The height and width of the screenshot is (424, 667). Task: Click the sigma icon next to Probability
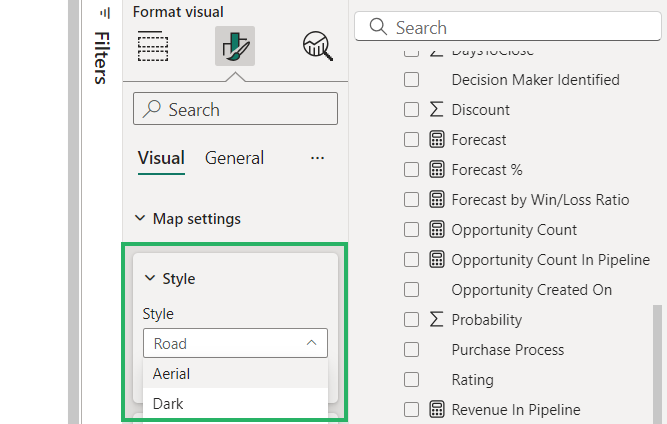click(436, 320)
